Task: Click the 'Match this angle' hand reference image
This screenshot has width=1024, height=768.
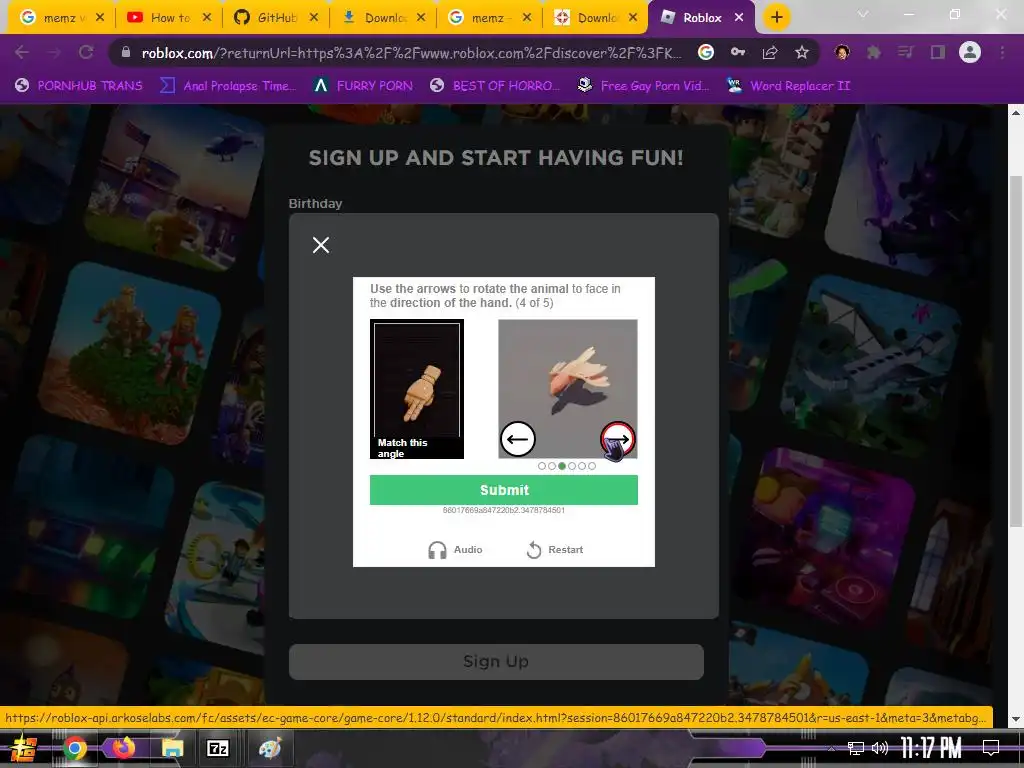Action: tap(417, 389)
